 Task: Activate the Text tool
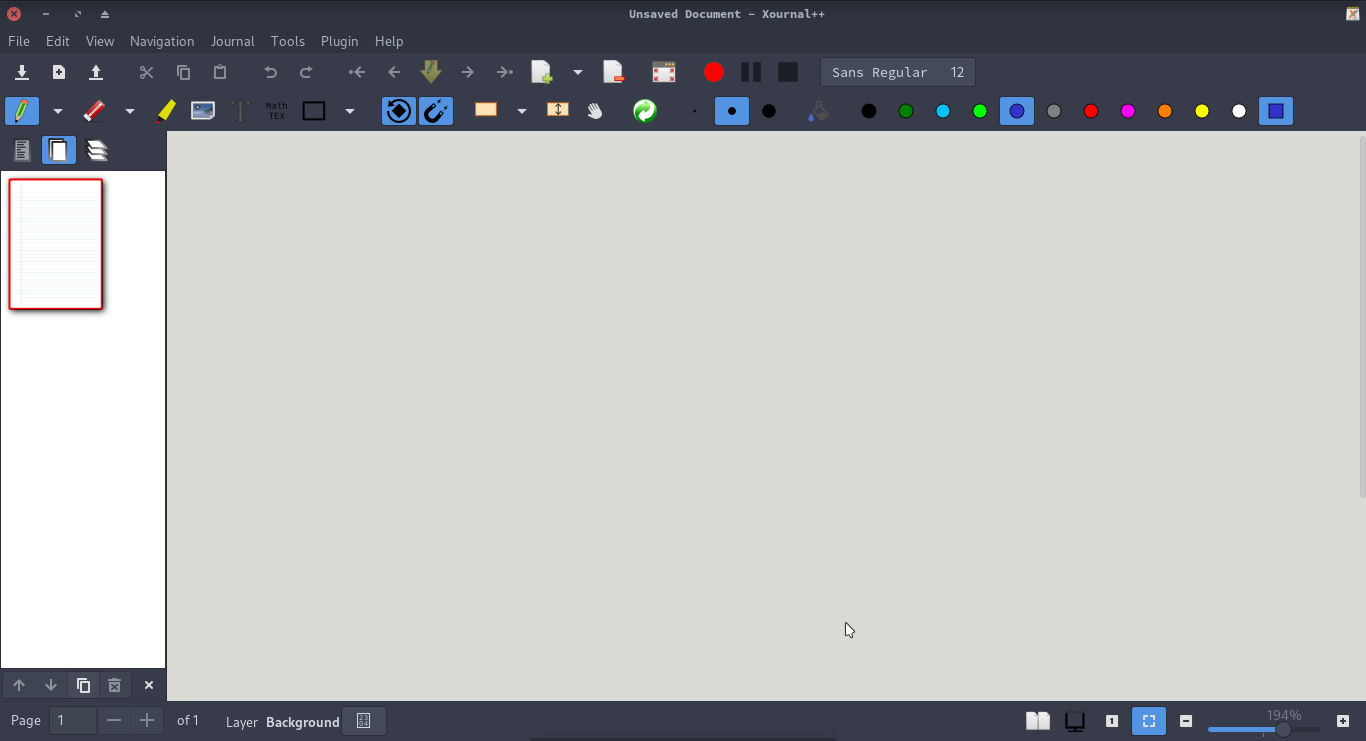tap(240, 111)
